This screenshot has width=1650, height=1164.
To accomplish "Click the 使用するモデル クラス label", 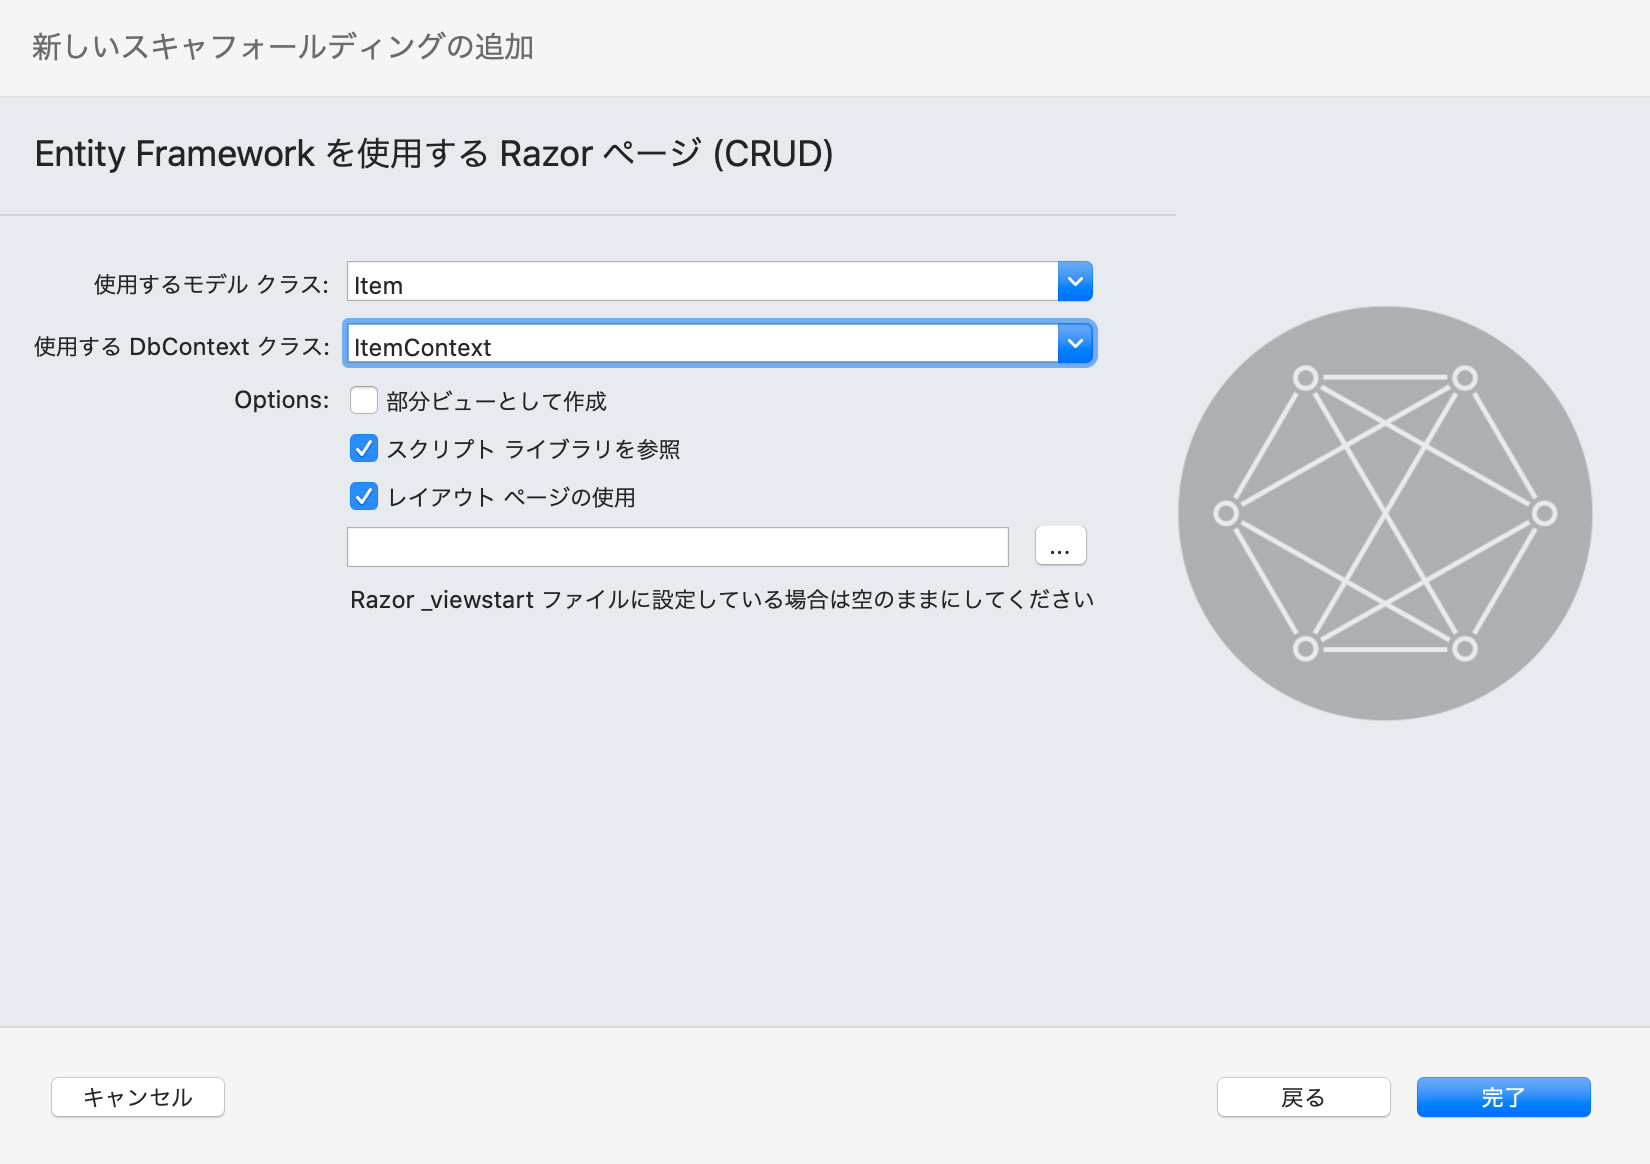I will [211, 285].
